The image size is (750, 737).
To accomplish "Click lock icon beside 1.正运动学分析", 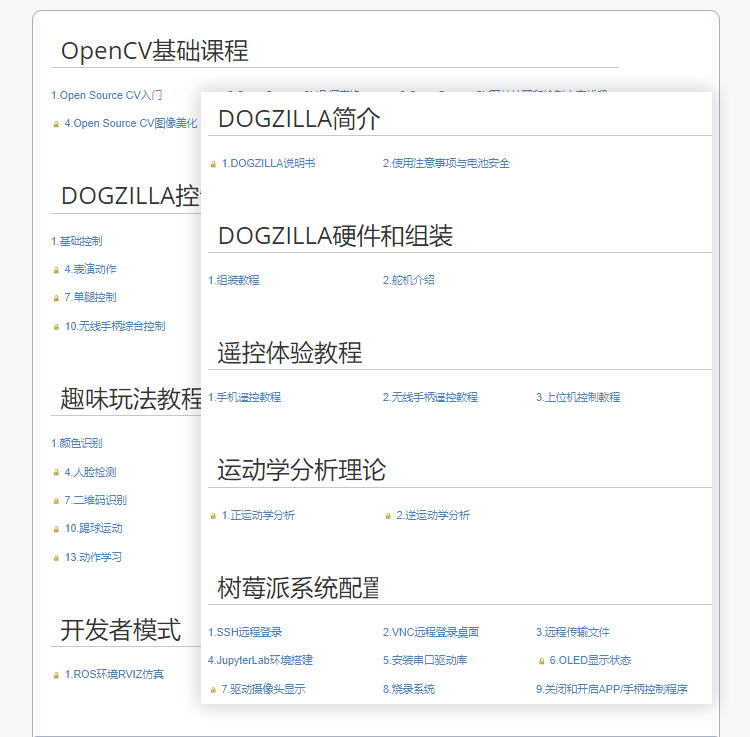I will [x=213, y=516].
